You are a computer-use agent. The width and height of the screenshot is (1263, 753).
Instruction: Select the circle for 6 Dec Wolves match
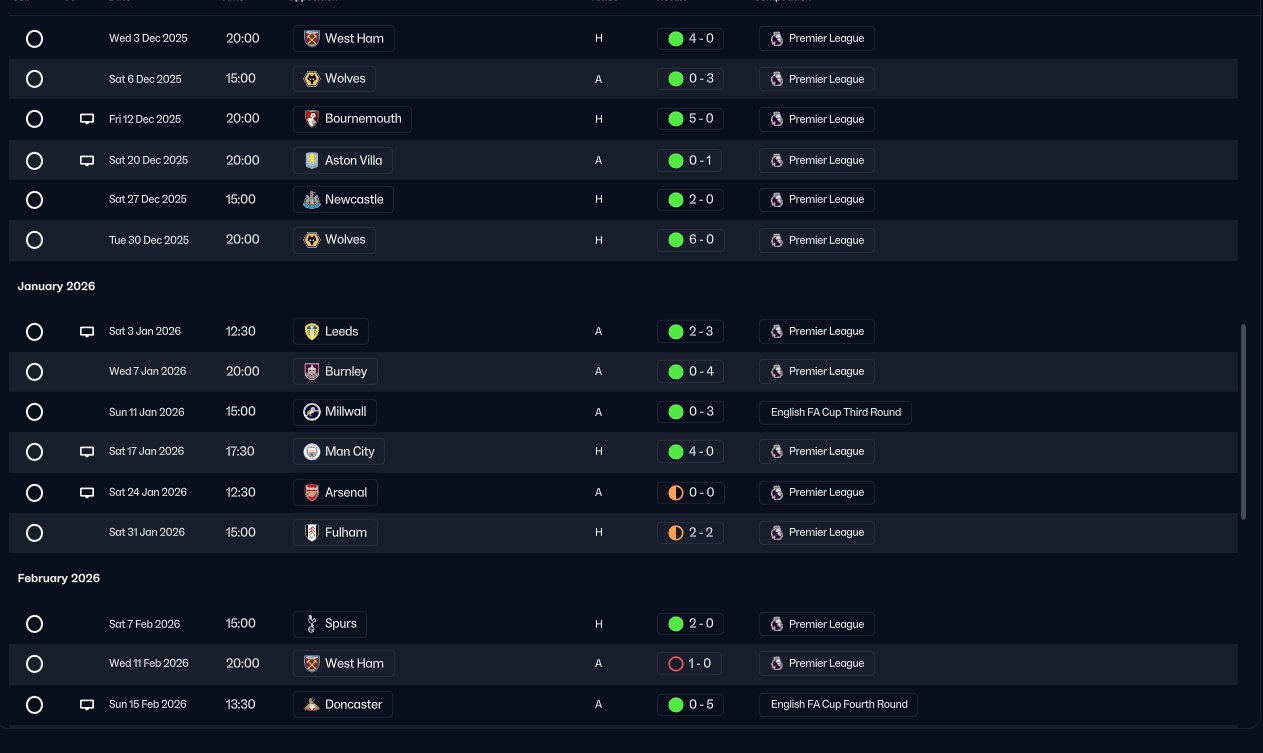(34, 79)
